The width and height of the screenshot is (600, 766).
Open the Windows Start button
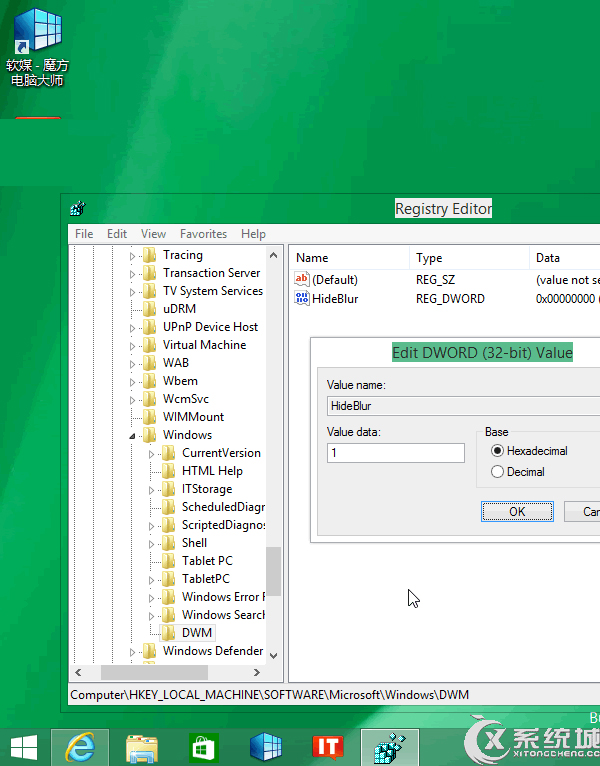click(x=24, y=747)
